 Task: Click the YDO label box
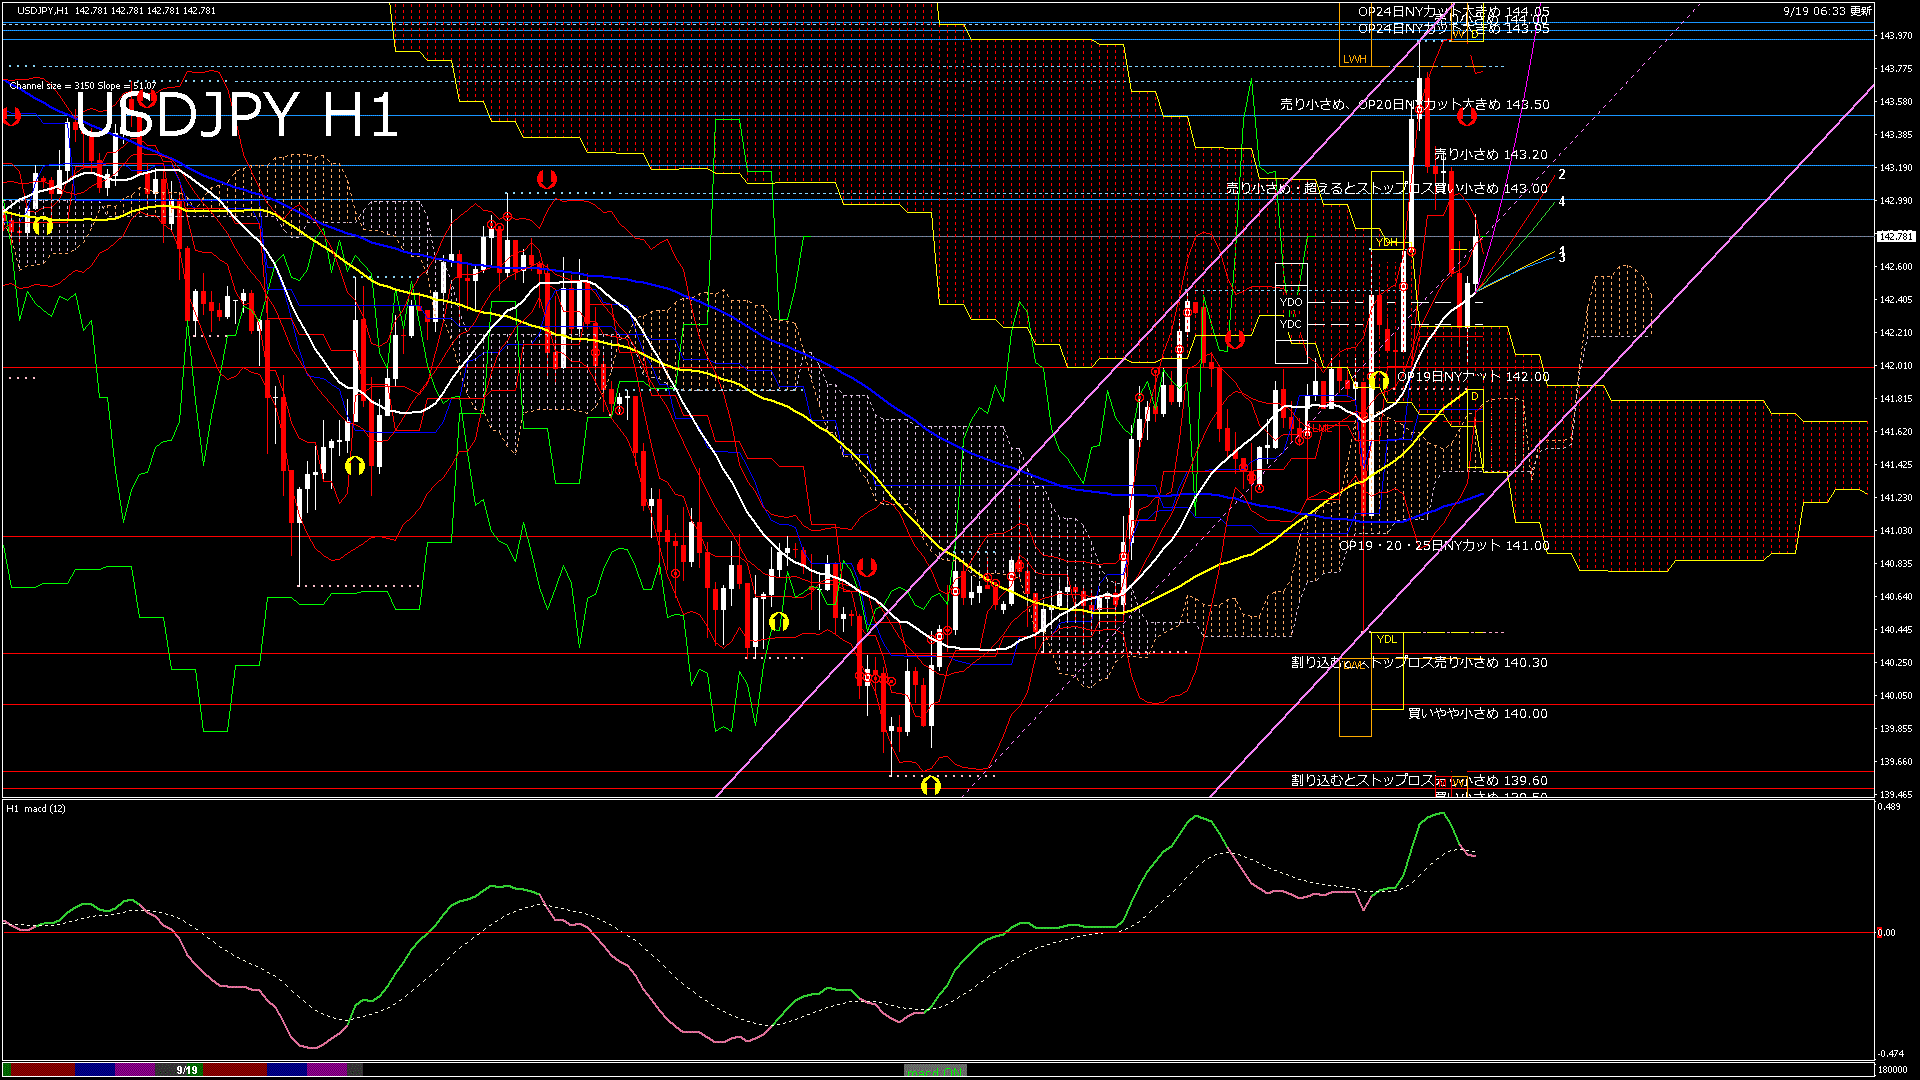click(1291, 302)
